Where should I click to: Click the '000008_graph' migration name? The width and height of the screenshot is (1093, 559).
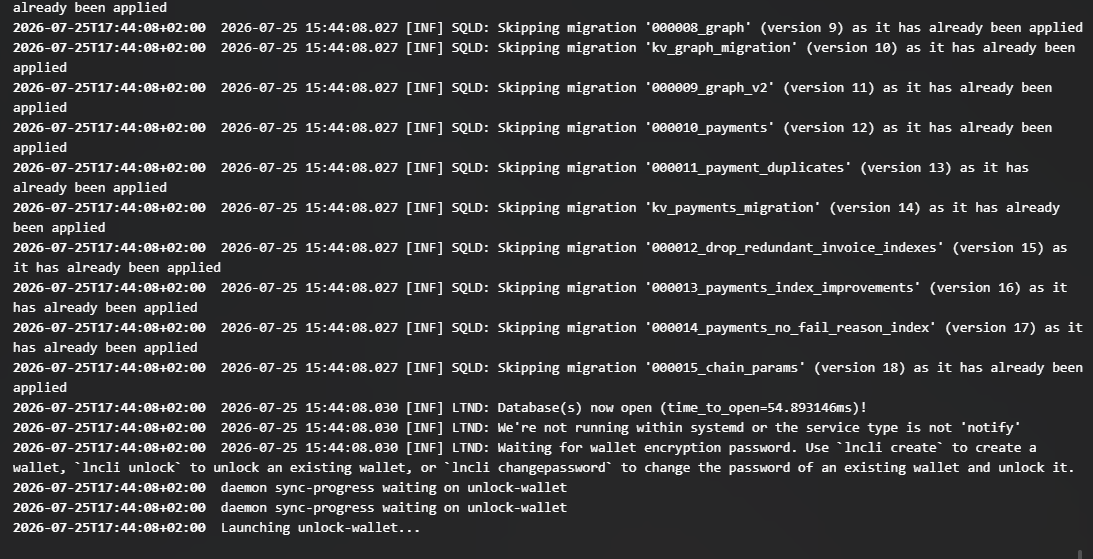click(698, 28)
